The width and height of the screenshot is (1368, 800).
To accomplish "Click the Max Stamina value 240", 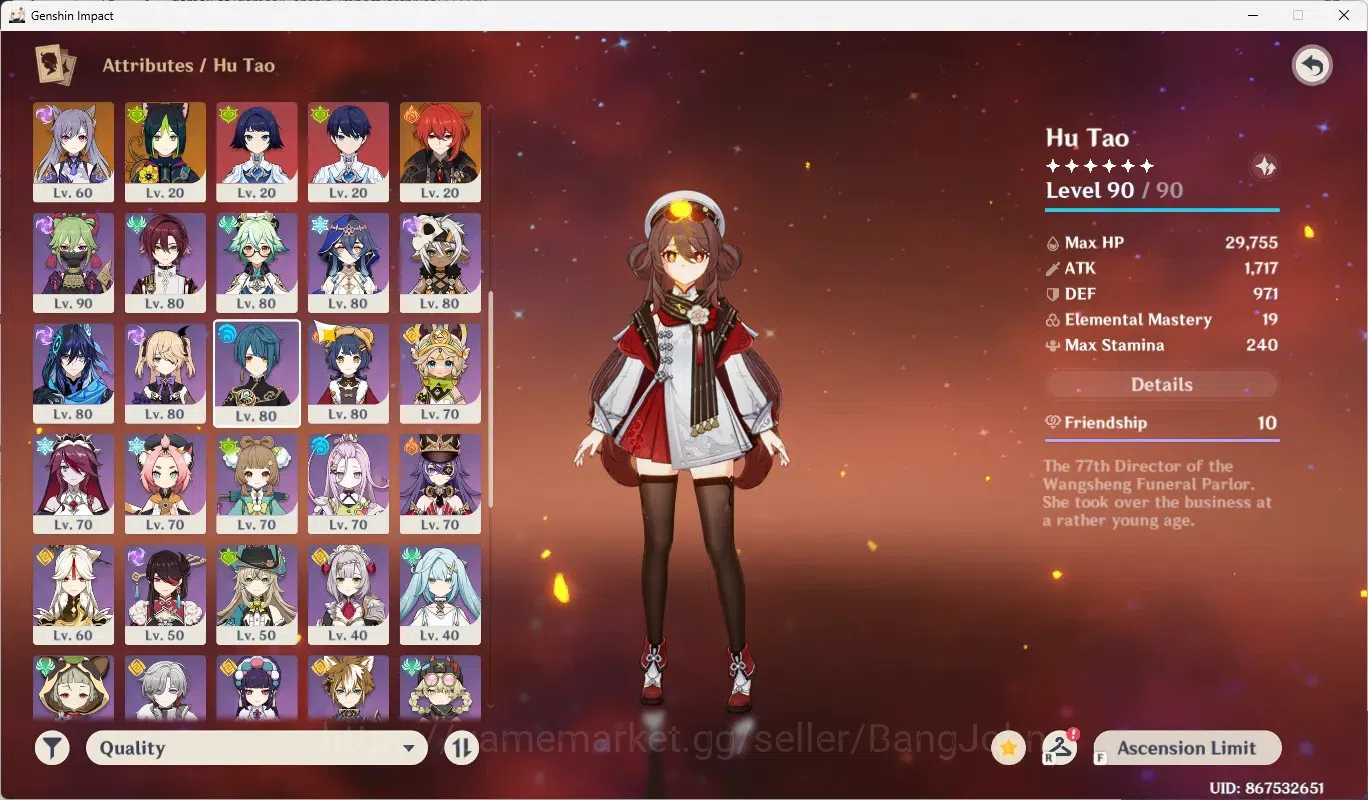I will 1262,346.
